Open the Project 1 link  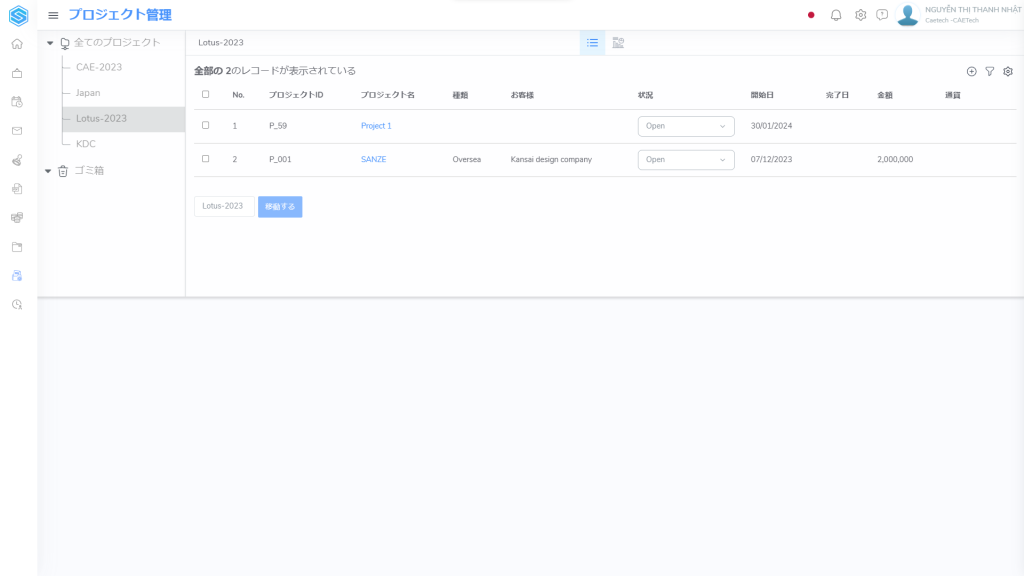pos(376,126)
